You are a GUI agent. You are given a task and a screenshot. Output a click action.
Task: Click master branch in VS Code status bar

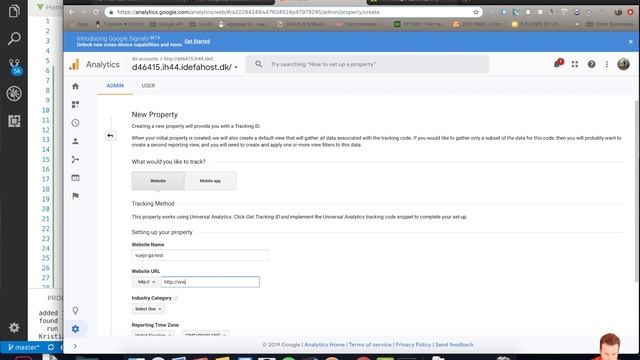point(23,347)
